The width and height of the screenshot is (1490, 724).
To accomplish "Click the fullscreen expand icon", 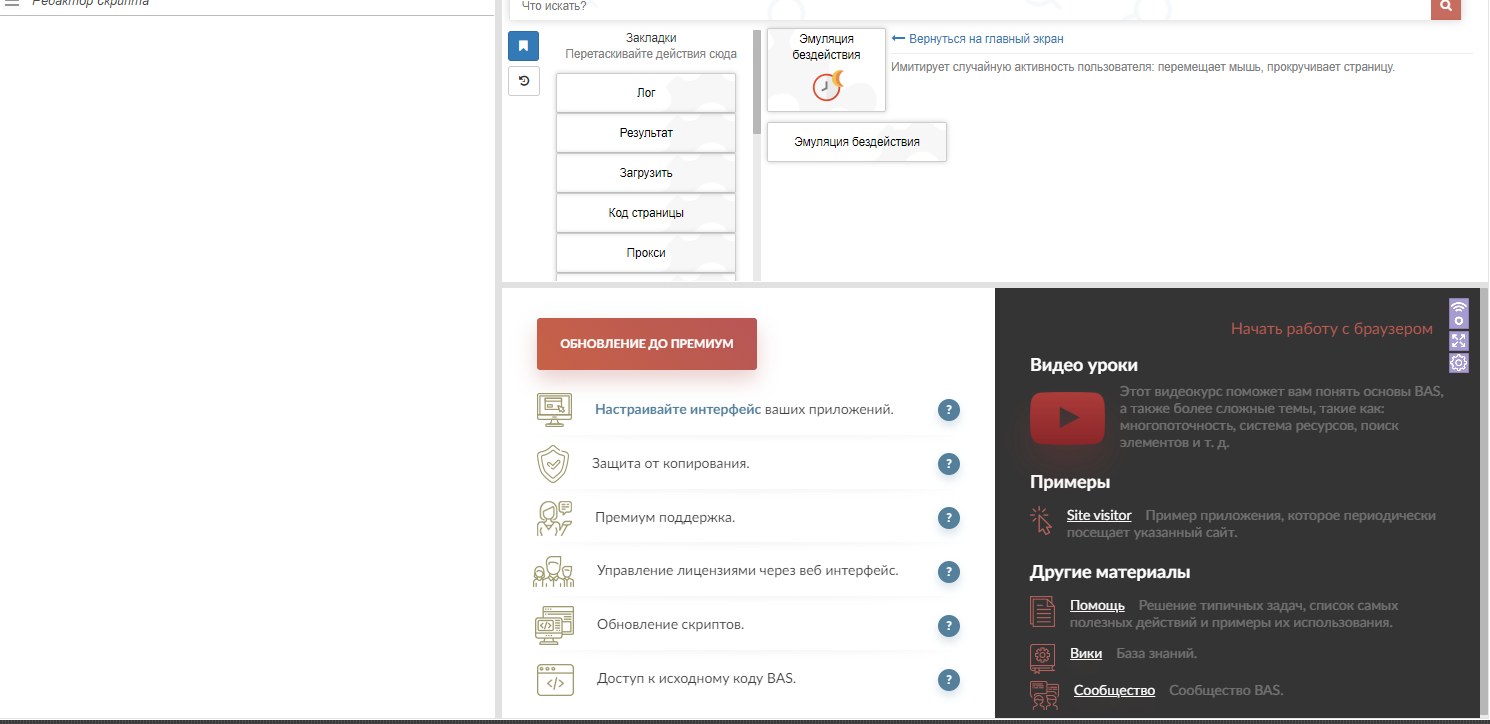I will click(x=1459, y=341).
